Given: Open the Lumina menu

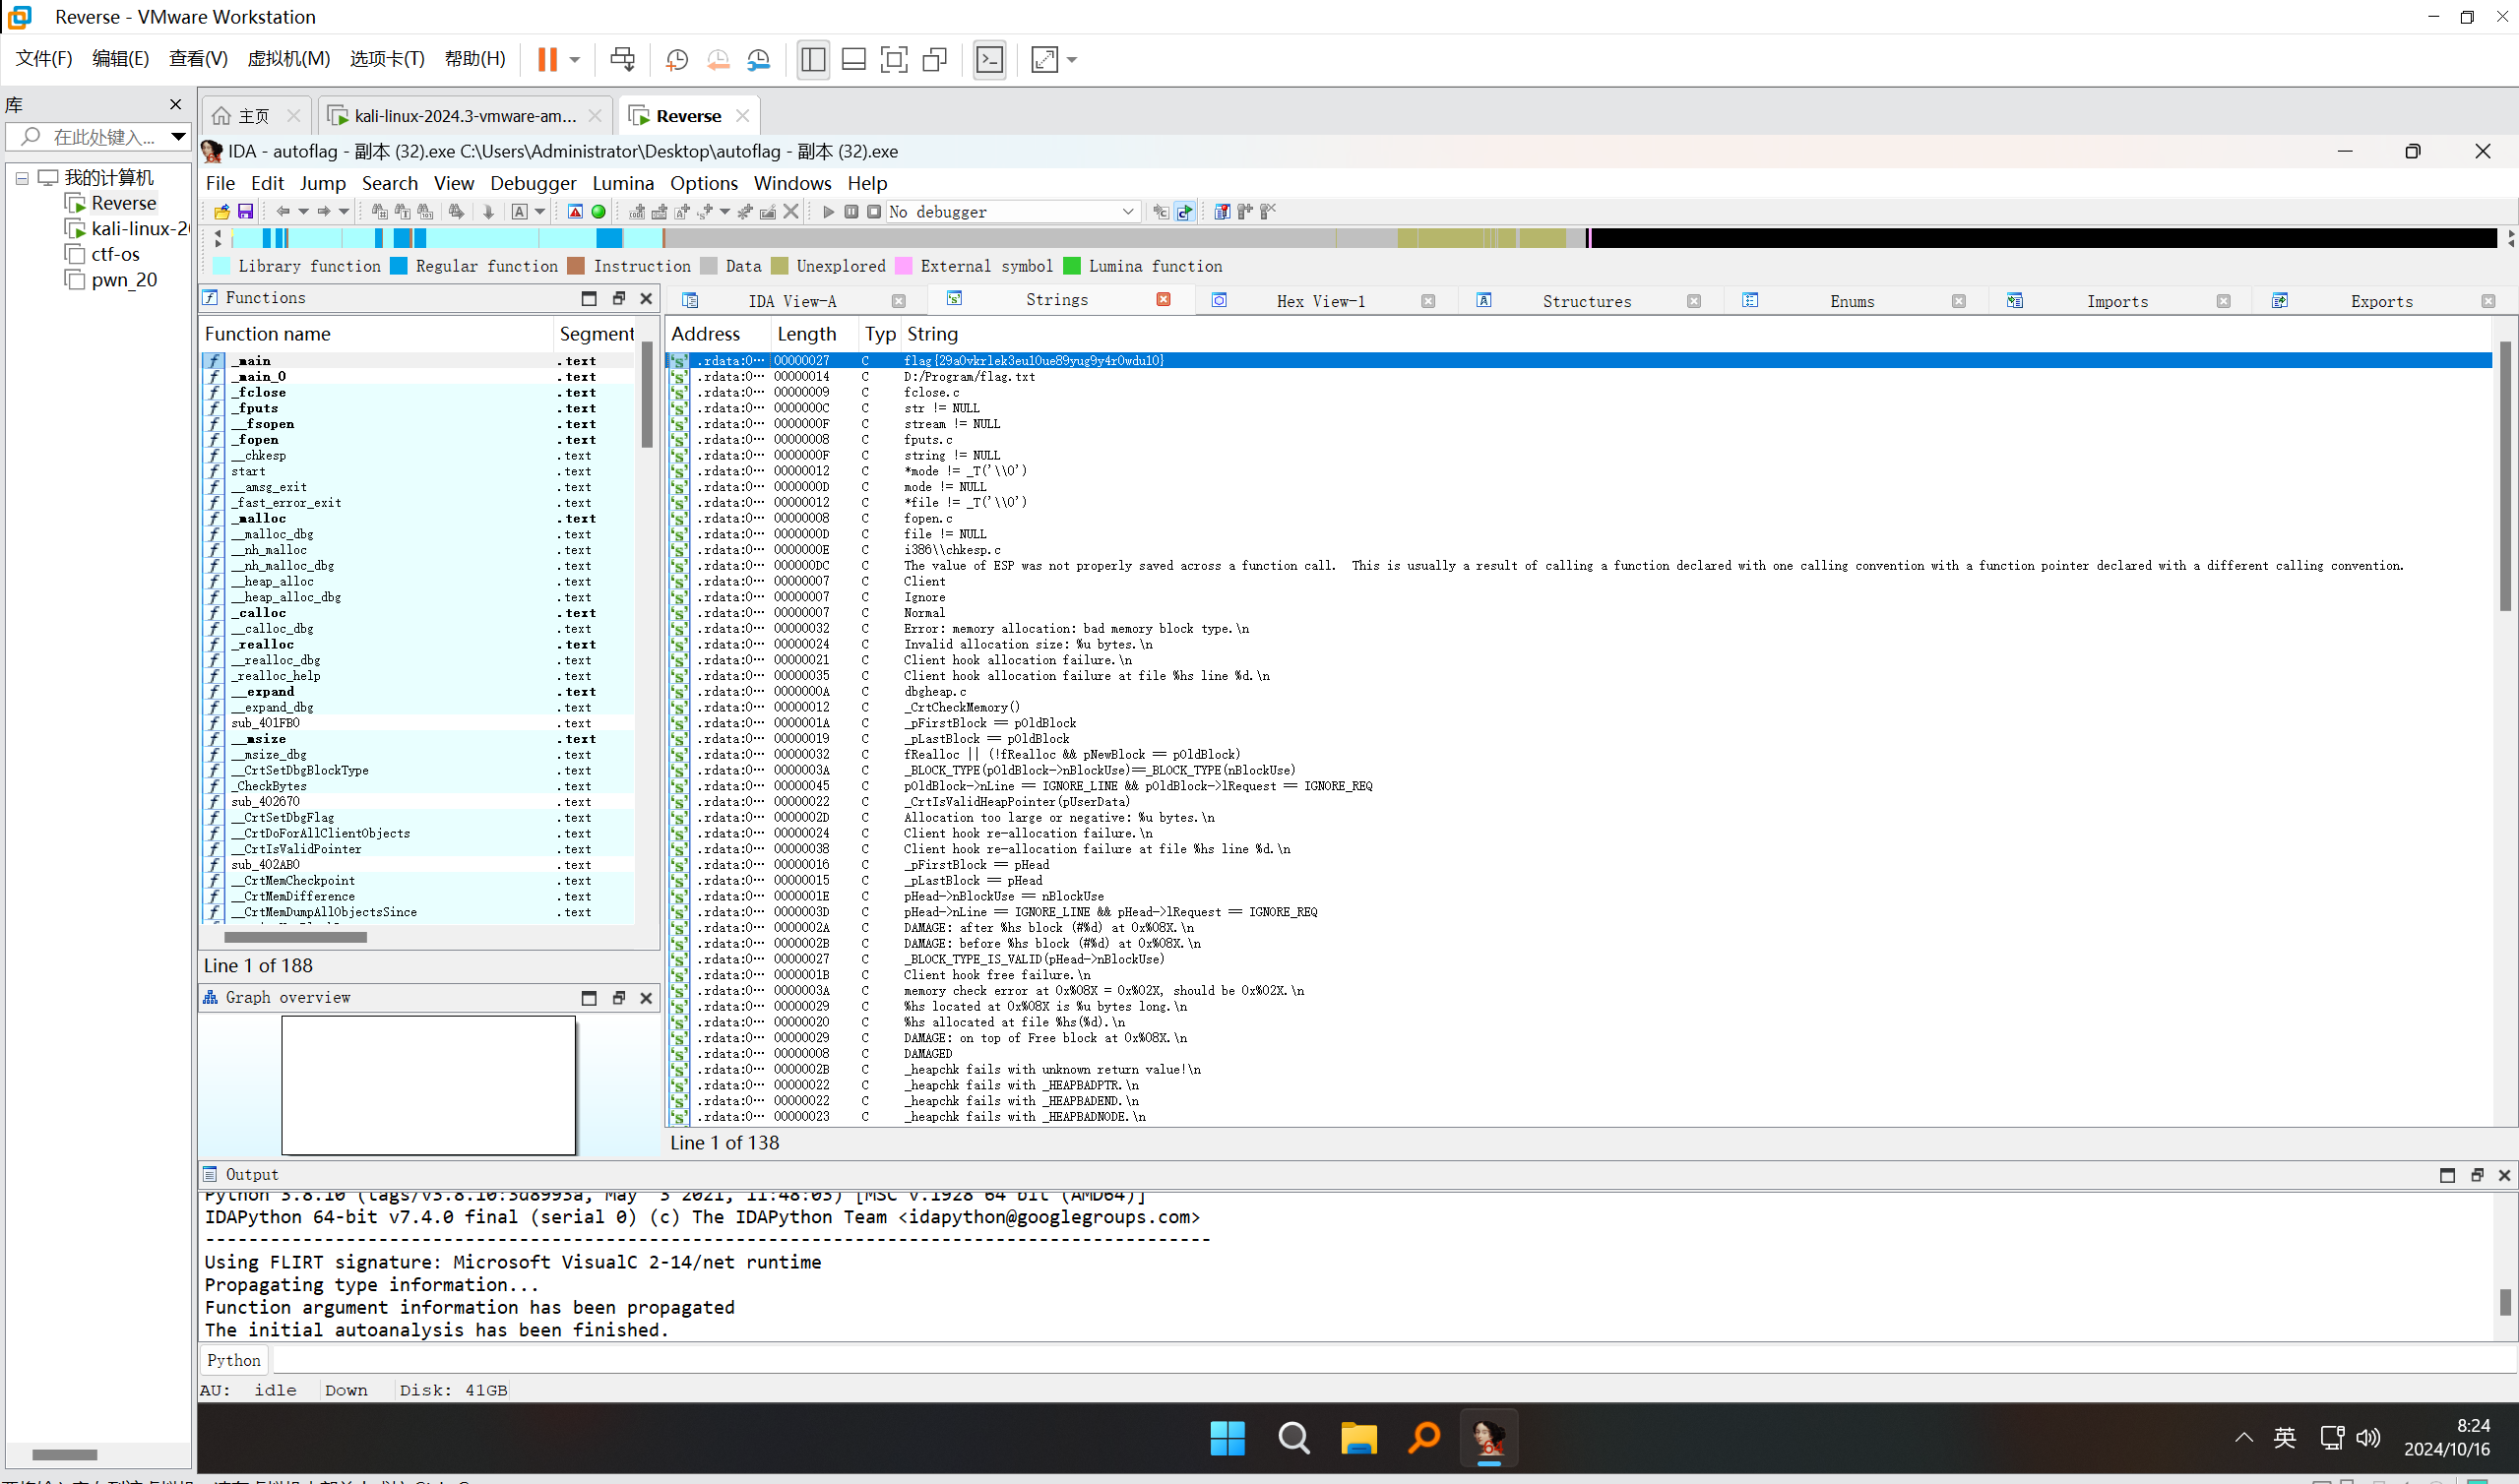Looking at the screenshot, I should pos(623,183).
